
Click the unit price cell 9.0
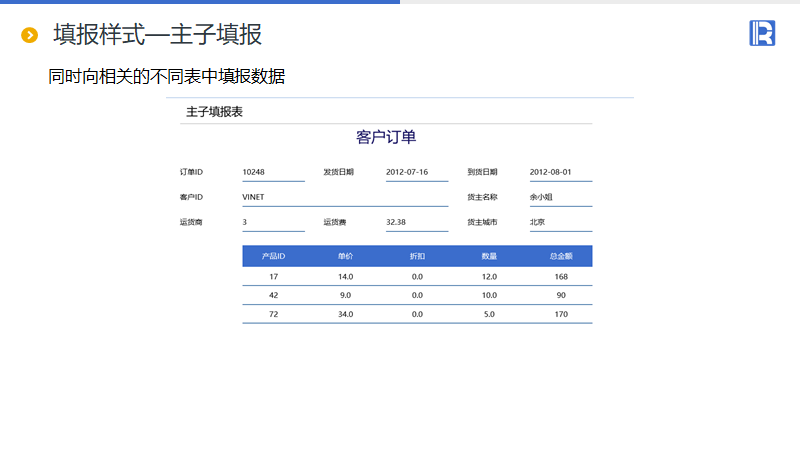pos(345,295)
